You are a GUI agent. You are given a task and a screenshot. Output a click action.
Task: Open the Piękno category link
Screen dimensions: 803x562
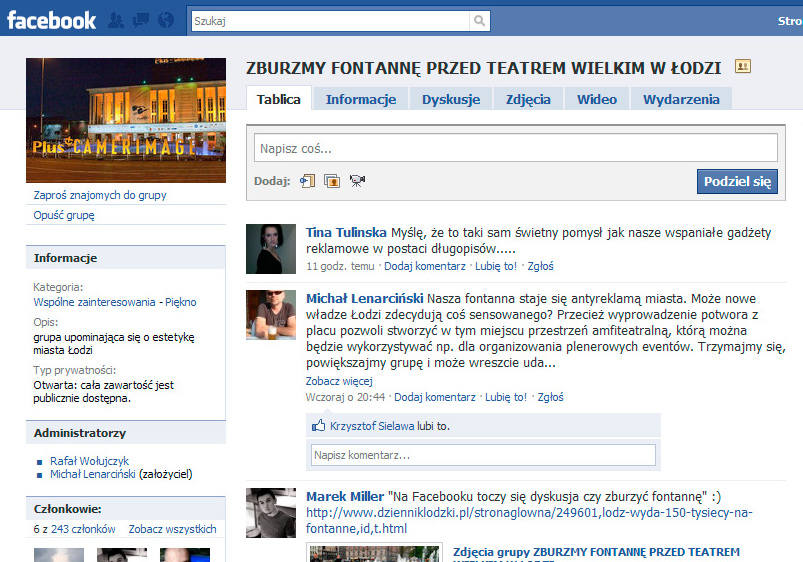181,302
